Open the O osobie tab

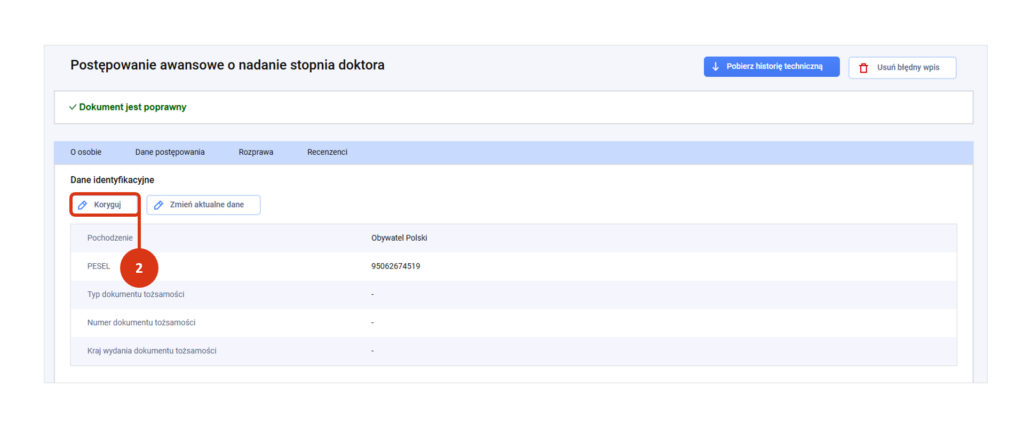click(x=85, y=152)
